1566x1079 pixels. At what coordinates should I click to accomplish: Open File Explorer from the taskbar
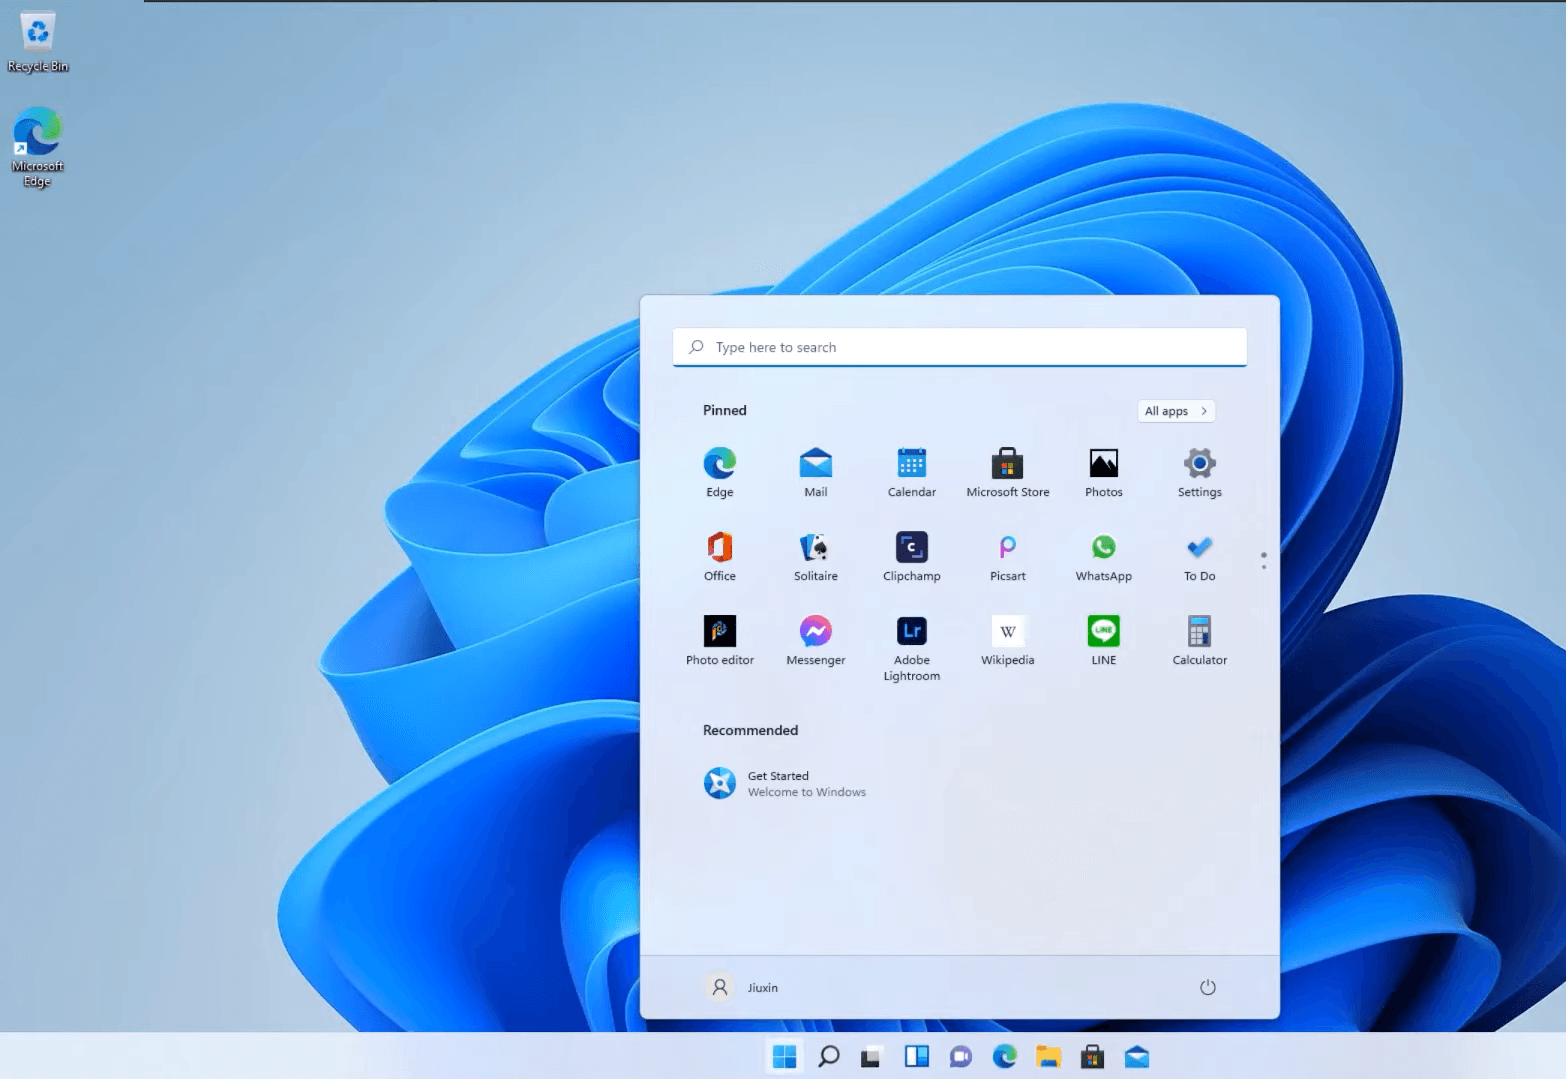1048,1056
